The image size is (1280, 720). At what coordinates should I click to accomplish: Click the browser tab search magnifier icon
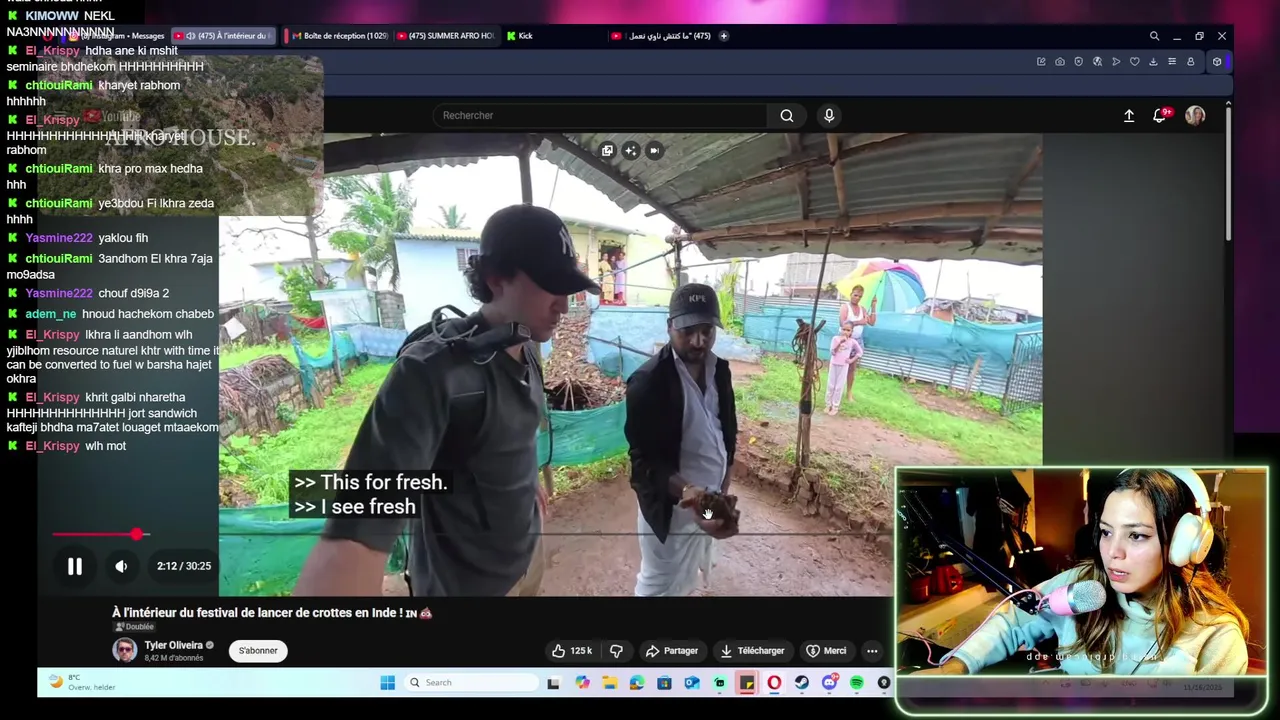click(1154, 36)
